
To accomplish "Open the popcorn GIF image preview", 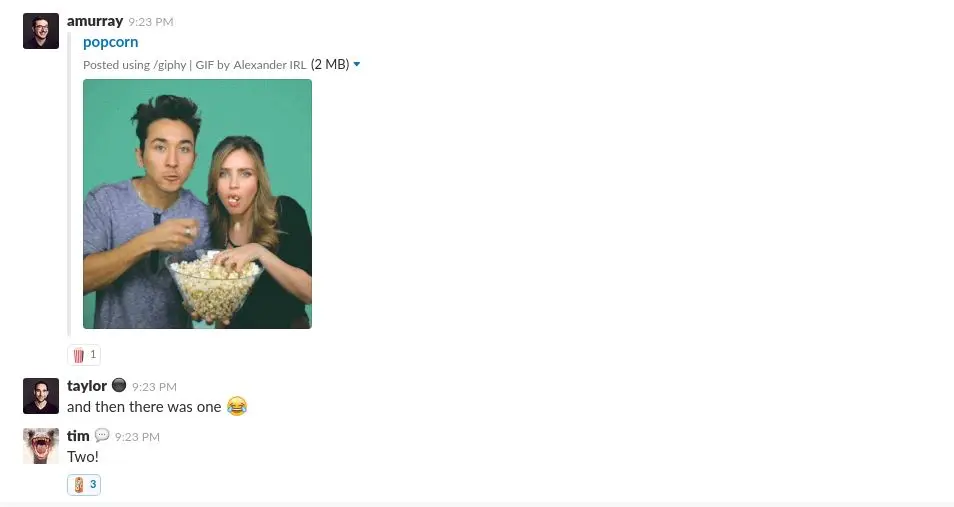I will pyautogui.click(x=198, y=204).
